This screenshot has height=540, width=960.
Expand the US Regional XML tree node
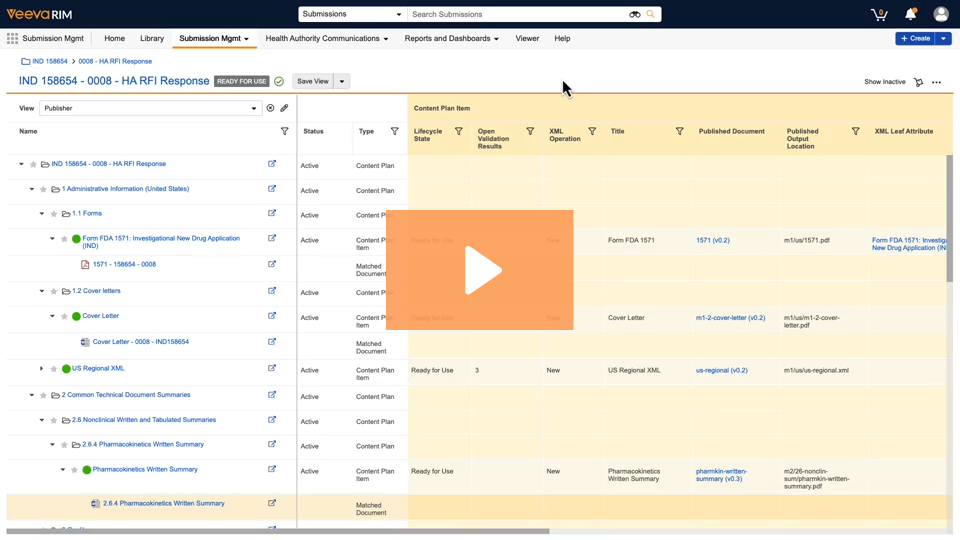(42, 369)
